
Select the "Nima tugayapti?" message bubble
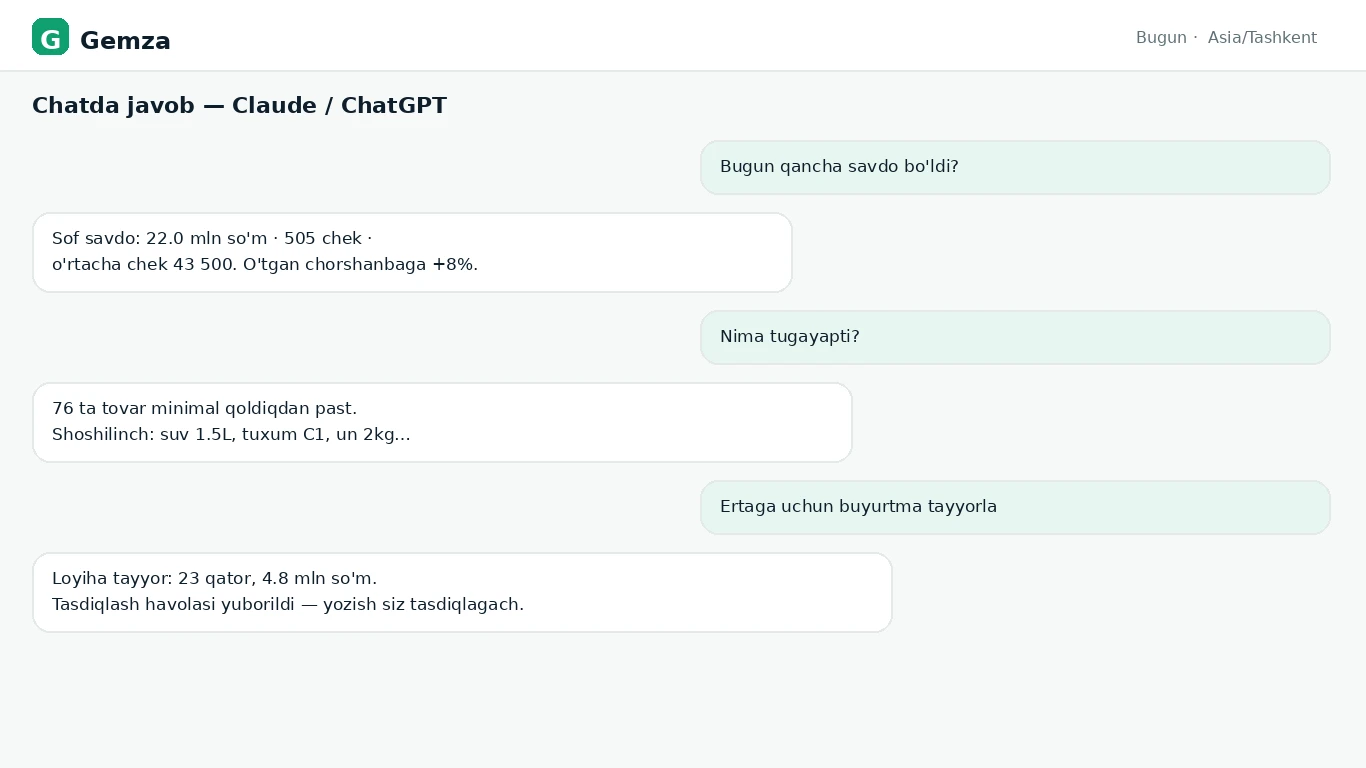(1015, 337)
